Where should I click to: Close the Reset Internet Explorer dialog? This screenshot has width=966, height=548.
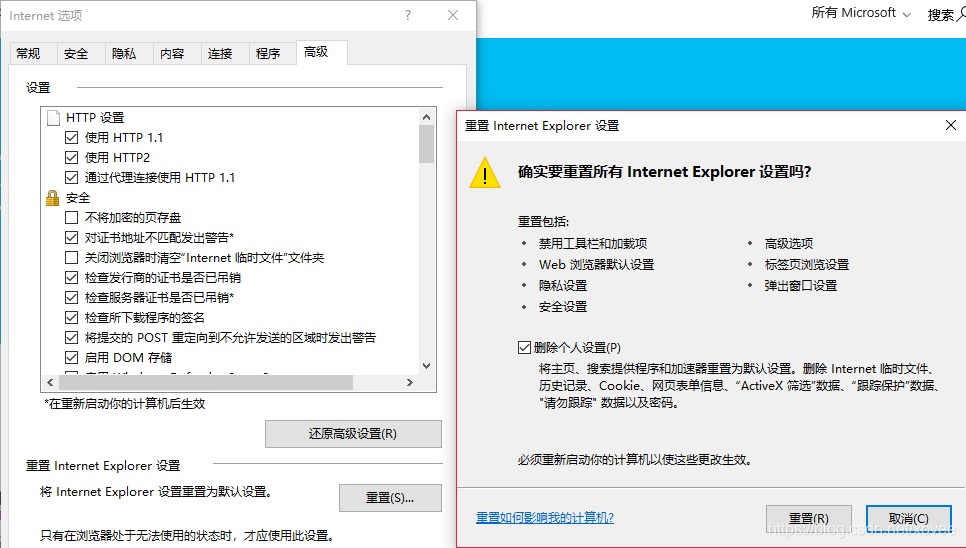[x=951, y=126]
